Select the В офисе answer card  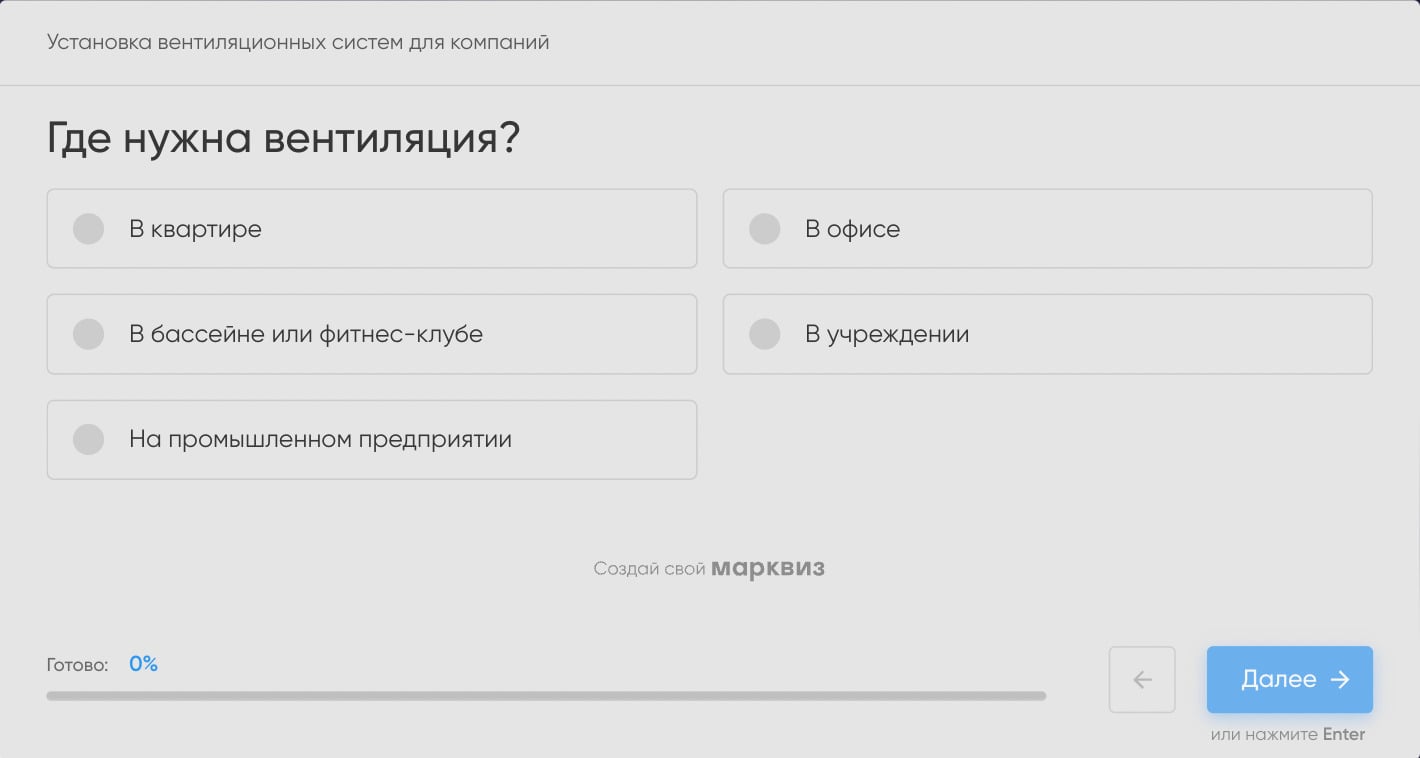click(1047, 228)
